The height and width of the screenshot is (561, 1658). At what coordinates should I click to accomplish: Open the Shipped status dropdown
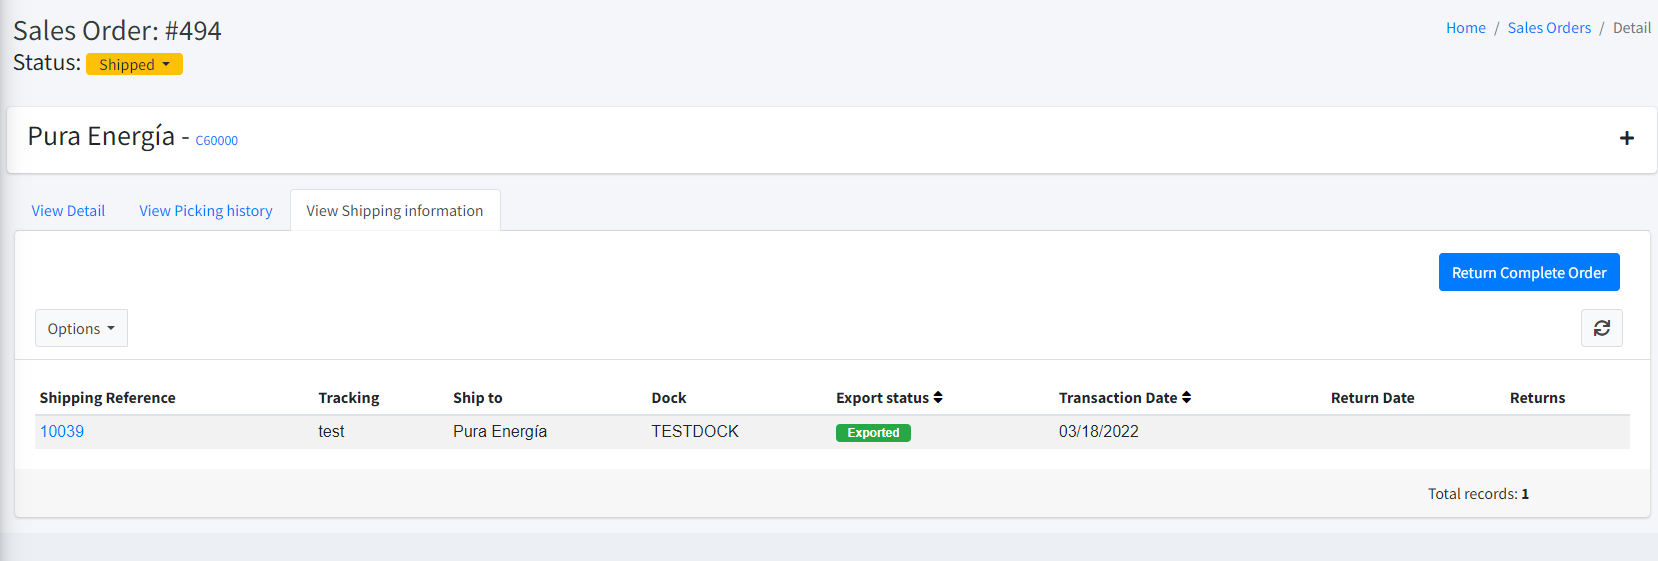[x=134, y=64]
